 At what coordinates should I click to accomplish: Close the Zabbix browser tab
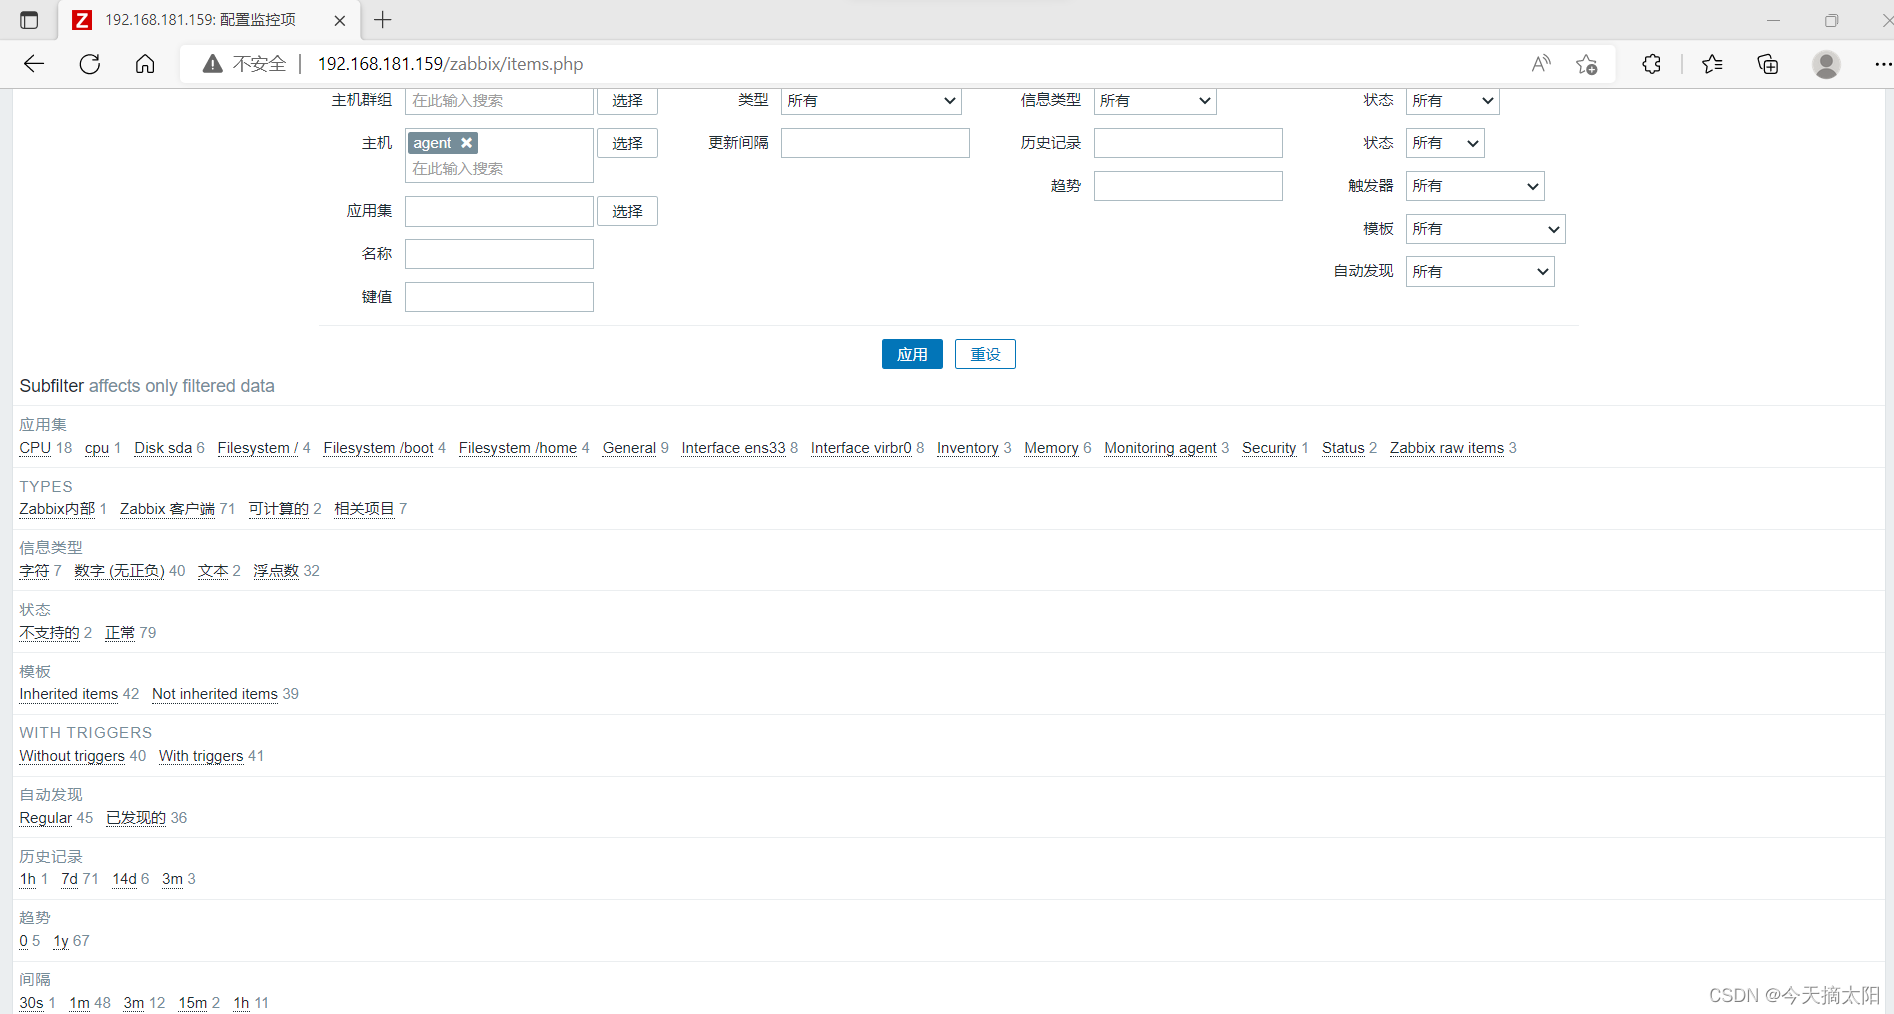(x=340, y=20)
